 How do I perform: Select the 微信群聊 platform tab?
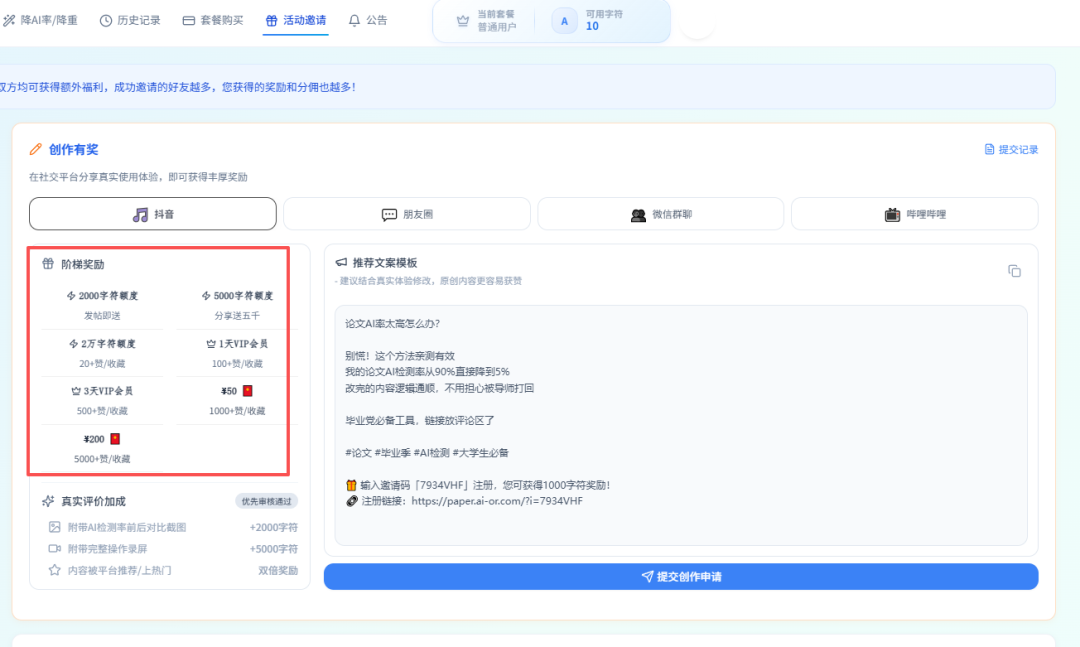[661, 214]
